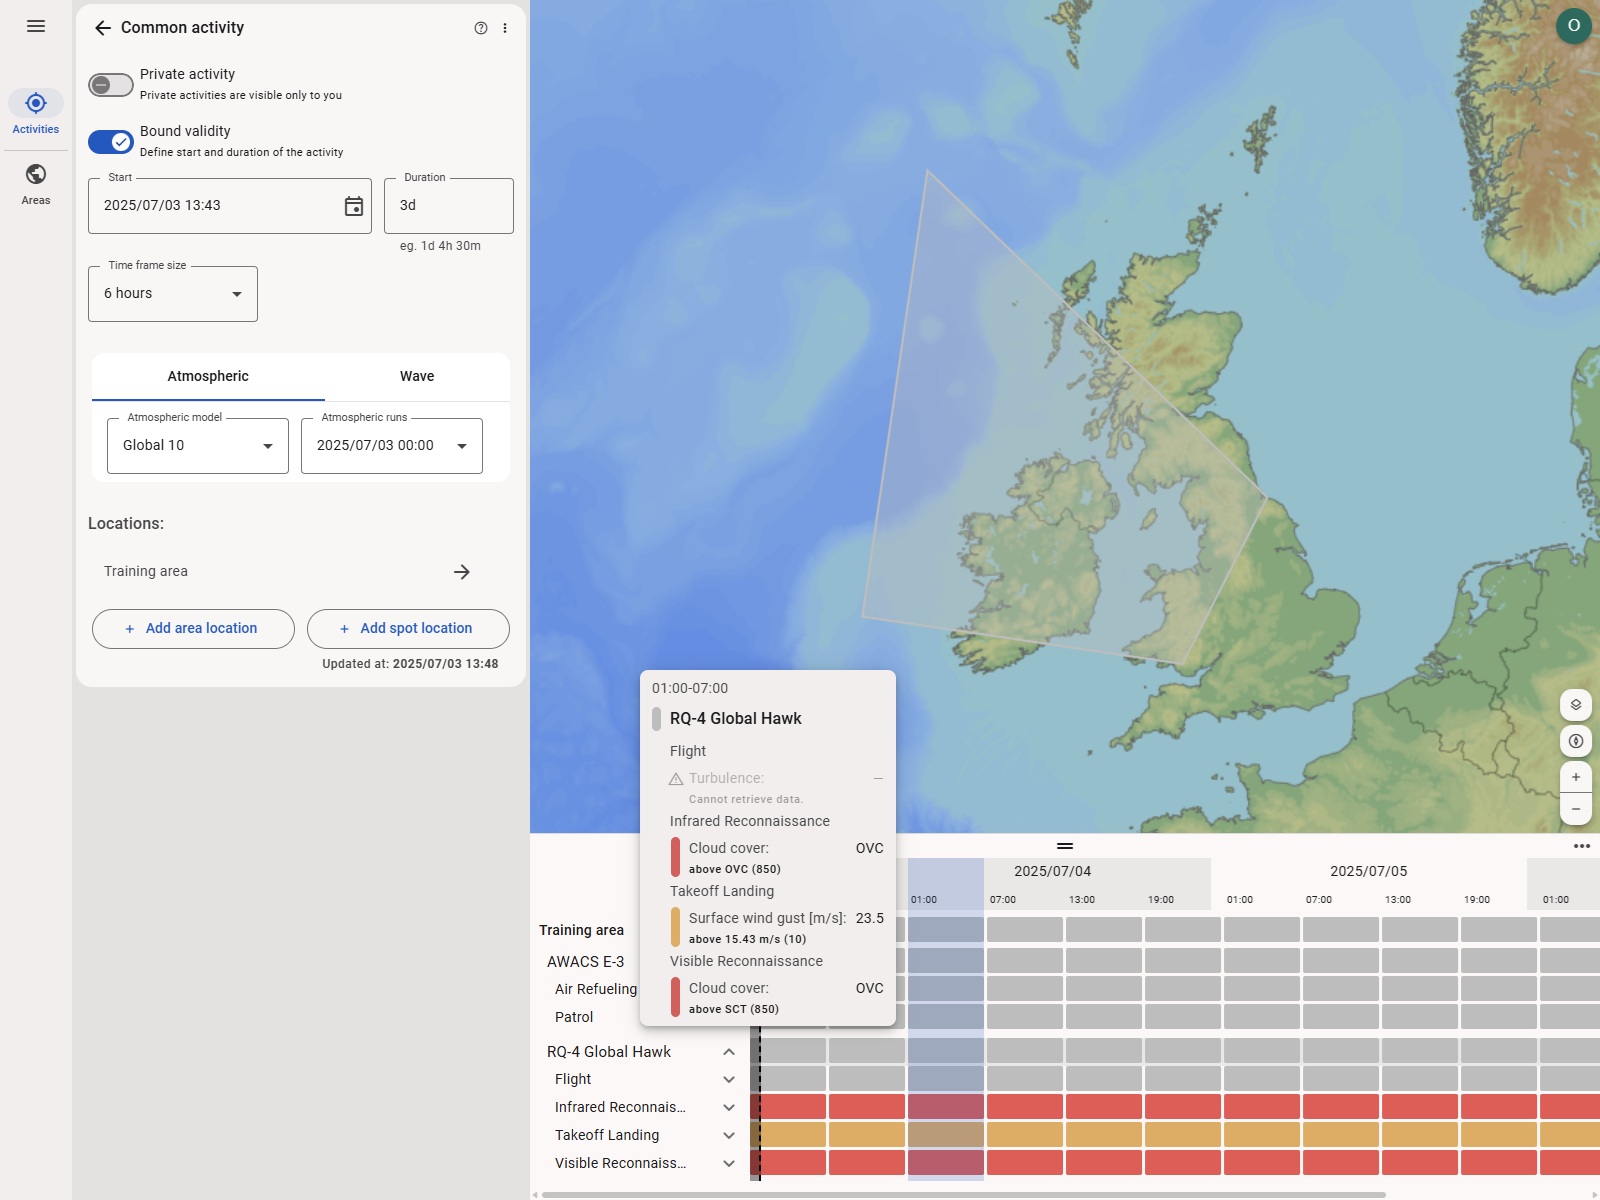Expand the Flight row chevron
The height and width of the screenshot is (1200, 1600).
pos(729,1080)
